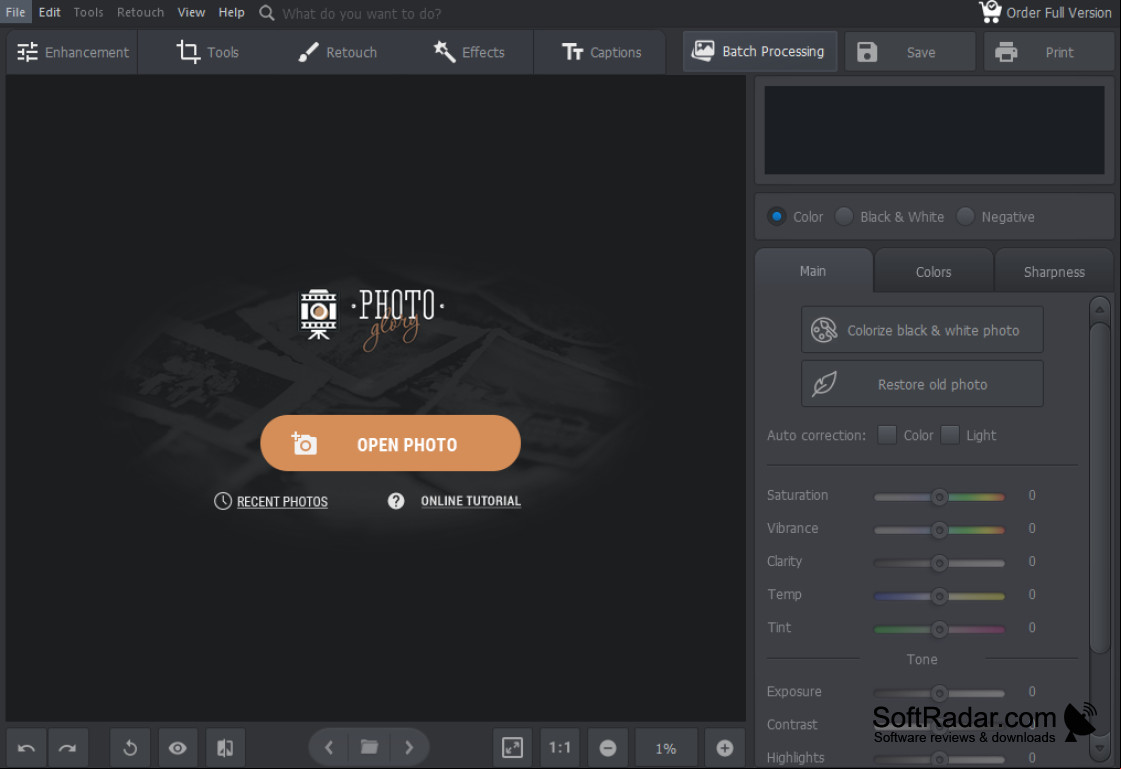Open the RECENT PHOTOS link
This screenshot has height=769, width=1121.
coord(282,502)
